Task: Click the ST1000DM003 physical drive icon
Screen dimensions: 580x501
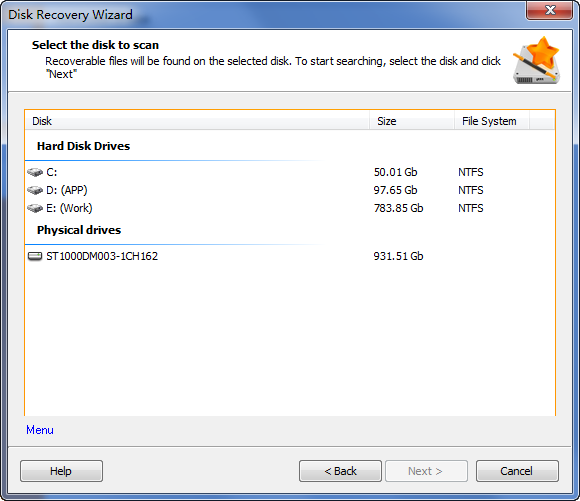Action: pyautogui.click(x=35, y=256)
